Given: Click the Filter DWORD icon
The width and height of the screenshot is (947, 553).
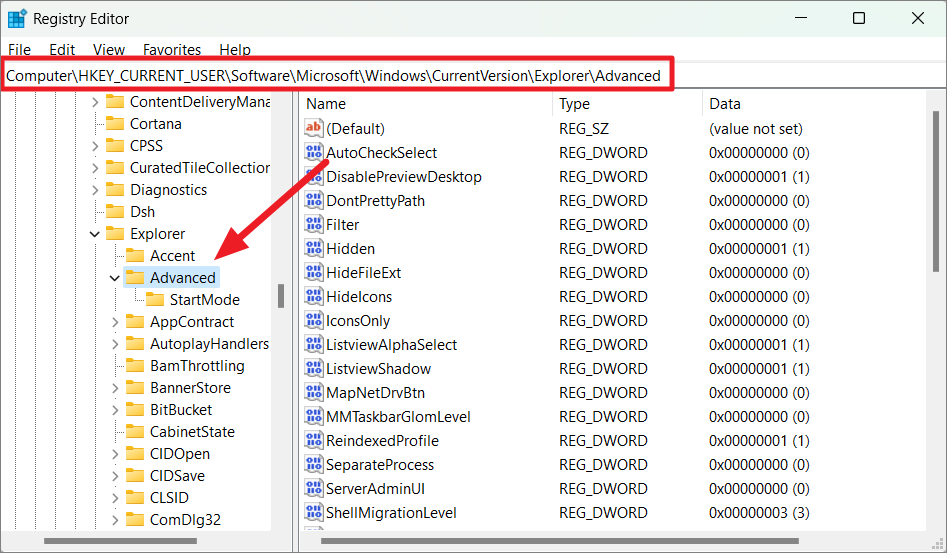Looking at the screenshot, I should (x=313, y=225).
